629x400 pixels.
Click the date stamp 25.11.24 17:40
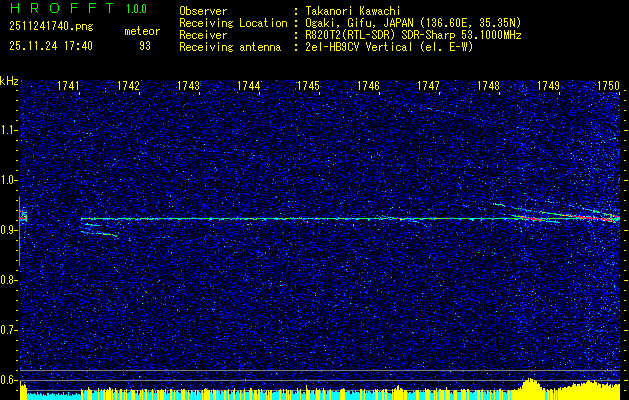pos(51,46)
